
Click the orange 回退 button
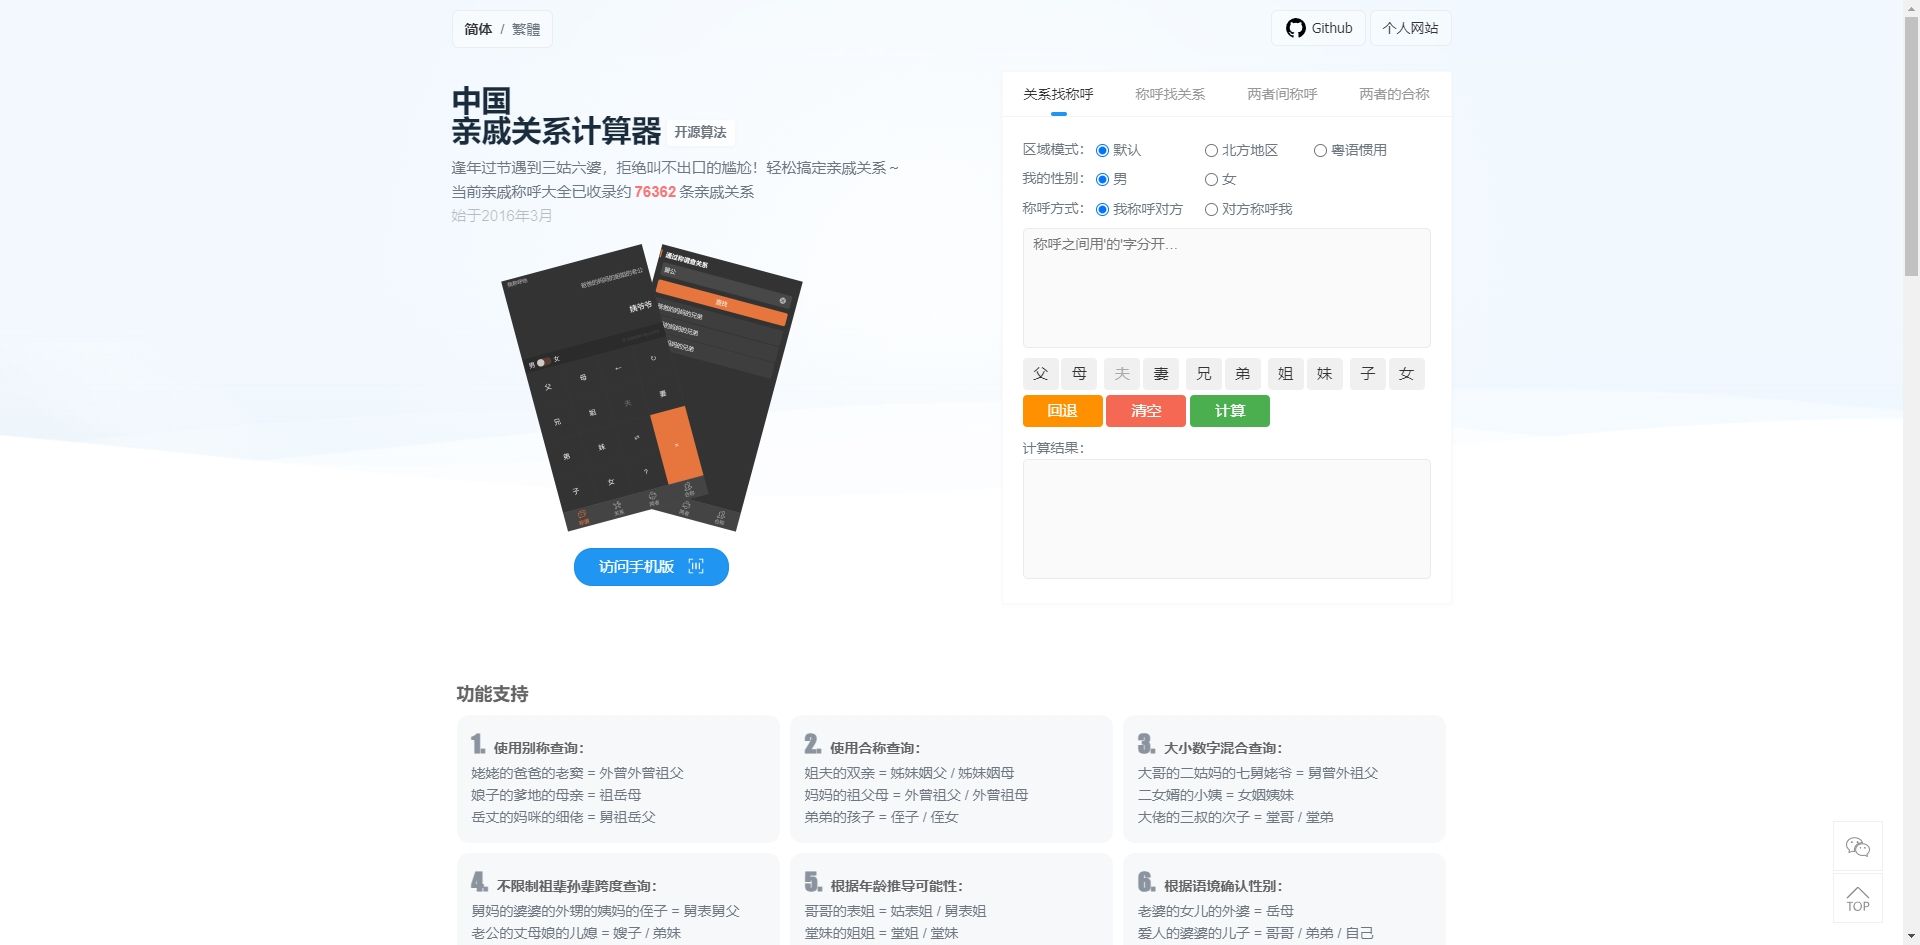[x=1062, y=411]
